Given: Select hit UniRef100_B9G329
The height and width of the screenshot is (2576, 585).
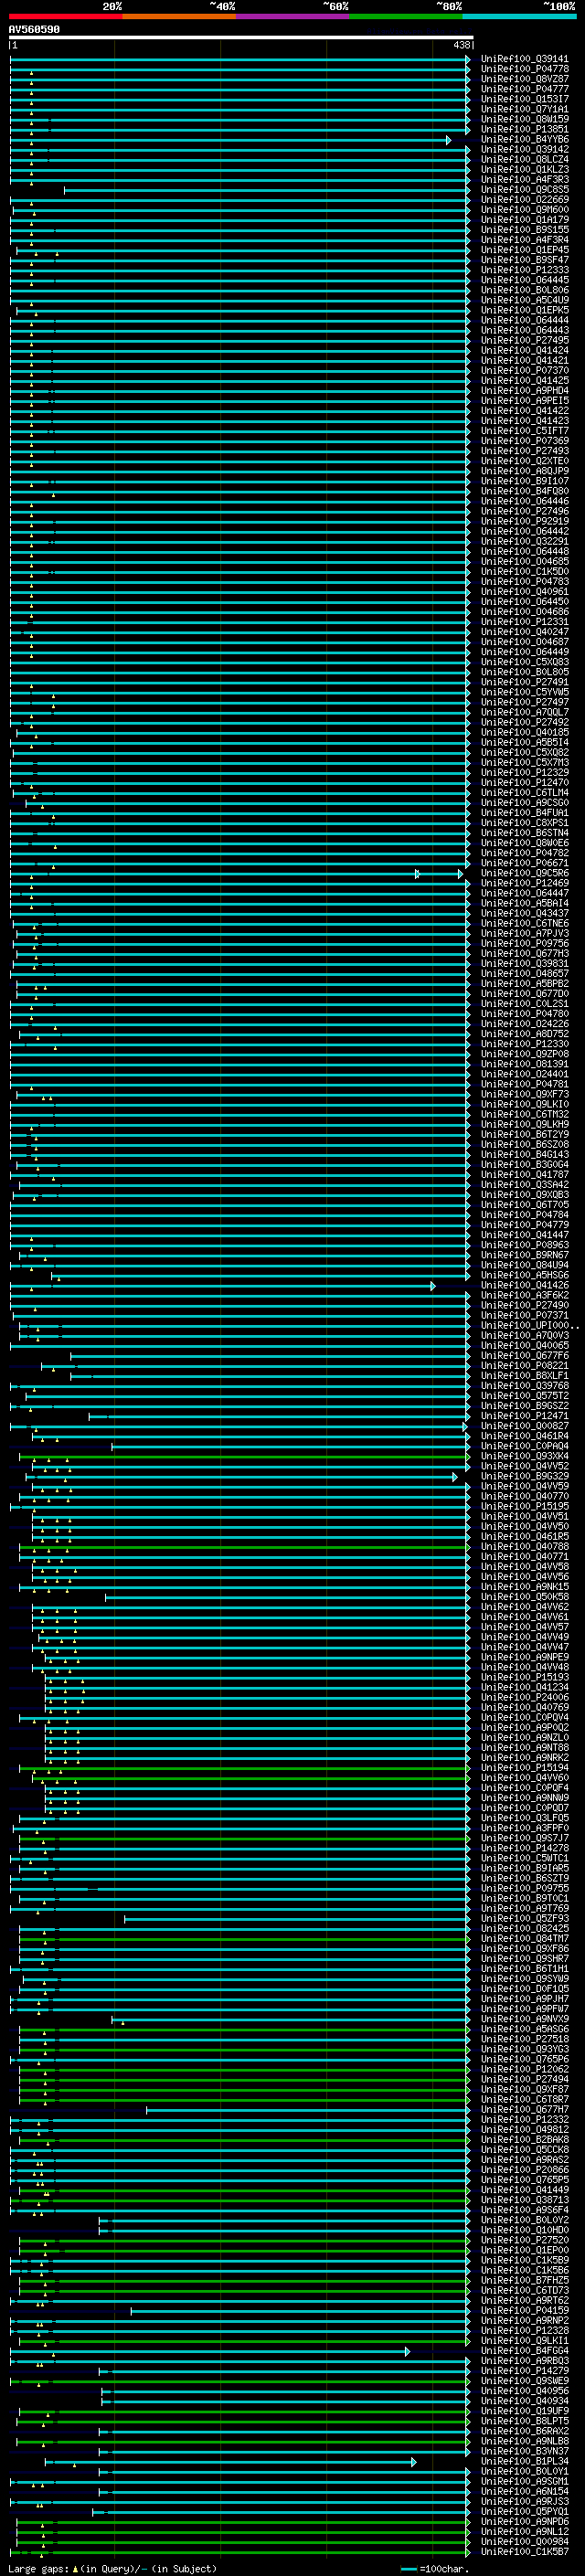Looking at the screenshot, I should click(524, 1476).
